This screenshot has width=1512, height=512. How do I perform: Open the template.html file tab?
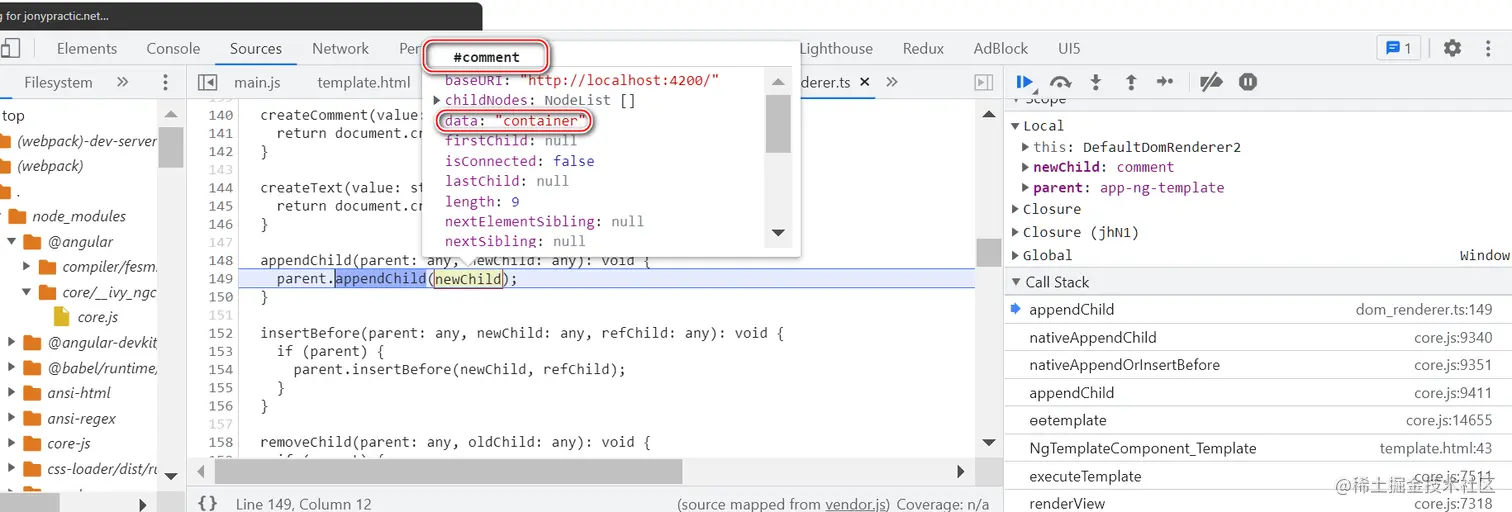click(x=364, y=82)
